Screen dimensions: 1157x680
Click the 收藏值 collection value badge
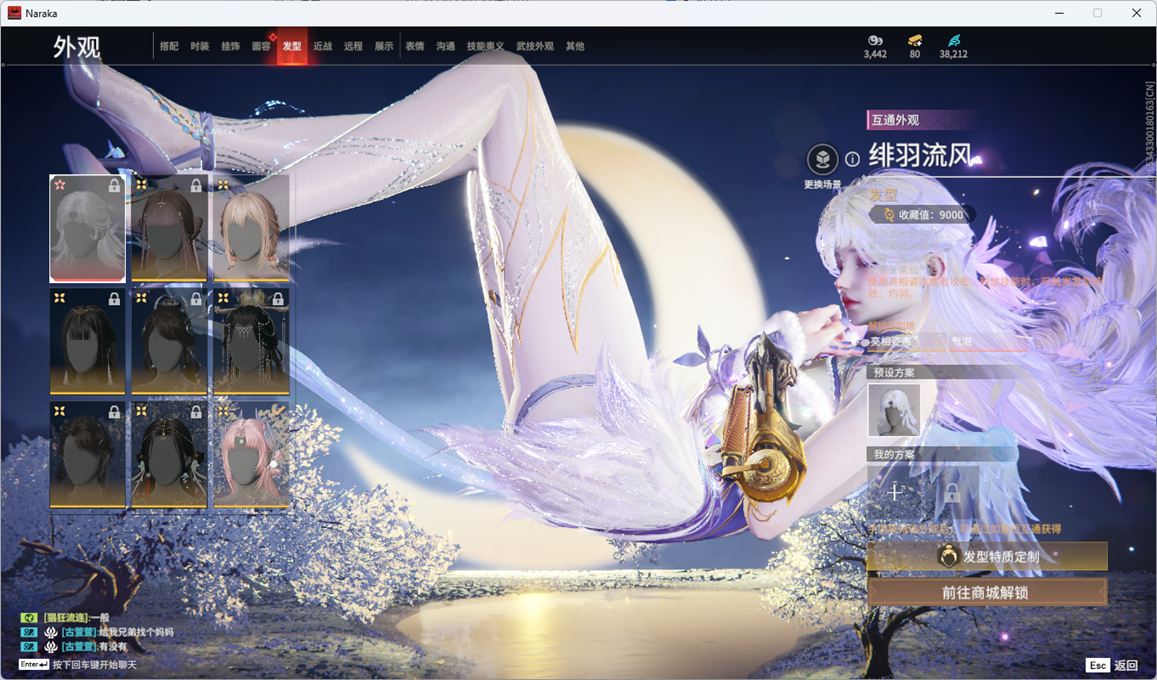click(922, 215)
